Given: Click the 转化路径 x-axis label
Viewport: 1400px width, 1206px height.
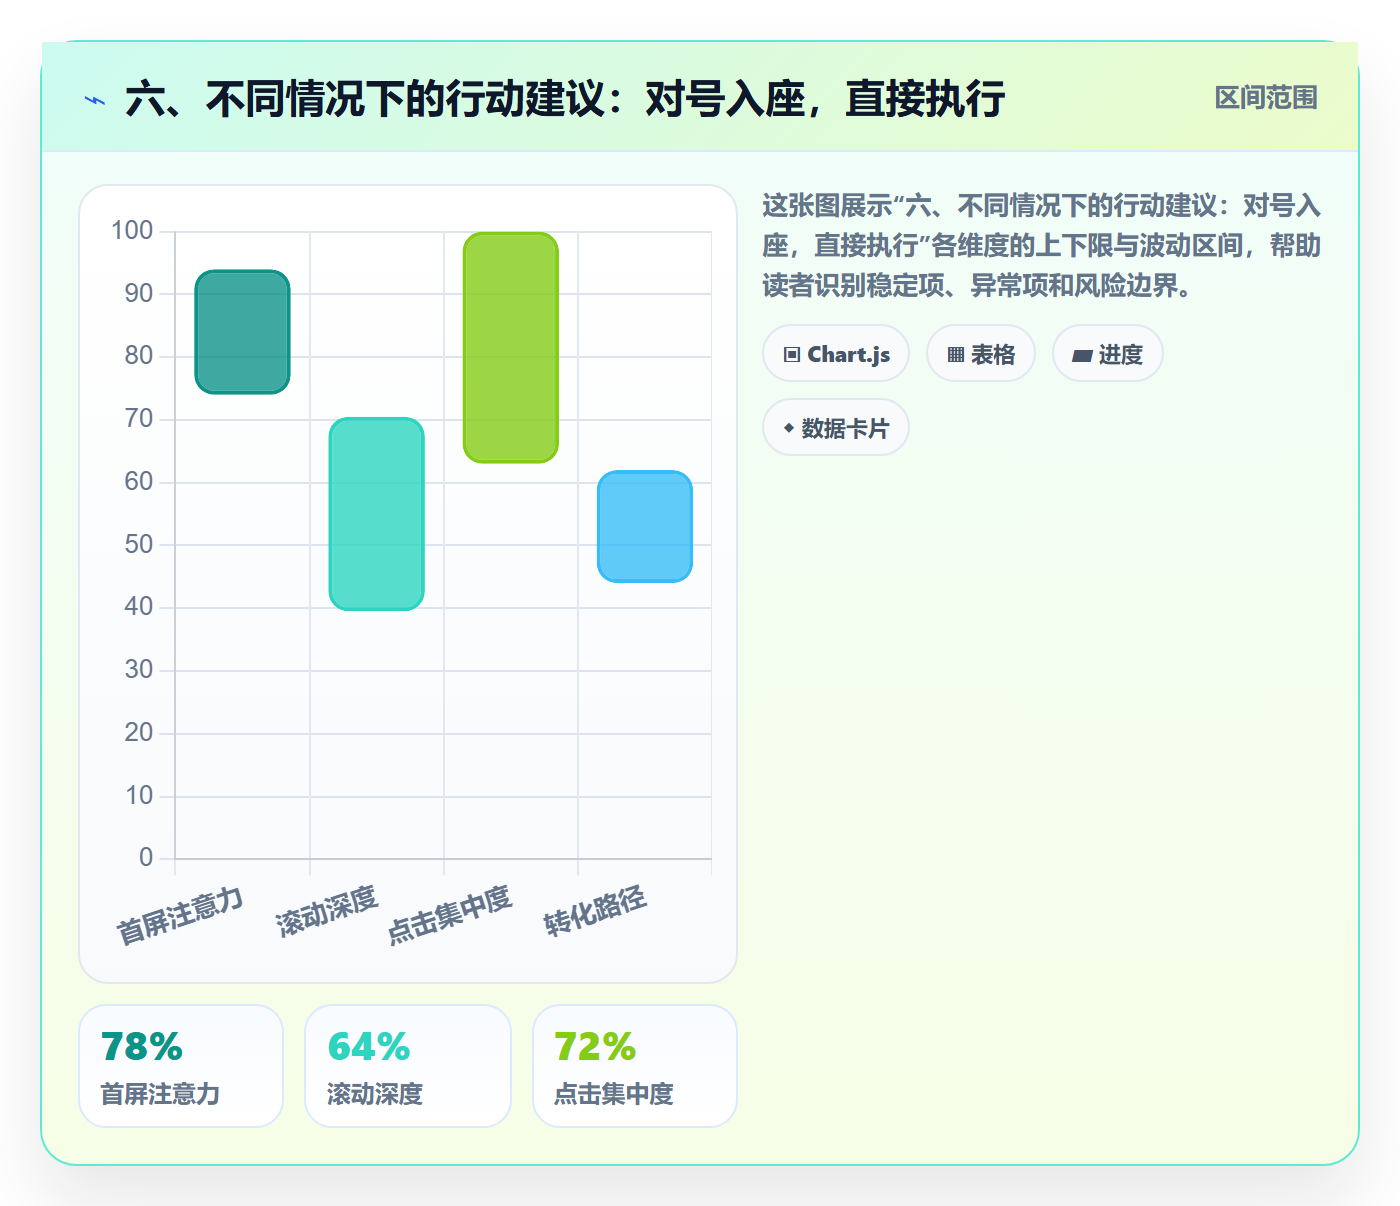Looking at the screenshot, I should pos(595,911).
